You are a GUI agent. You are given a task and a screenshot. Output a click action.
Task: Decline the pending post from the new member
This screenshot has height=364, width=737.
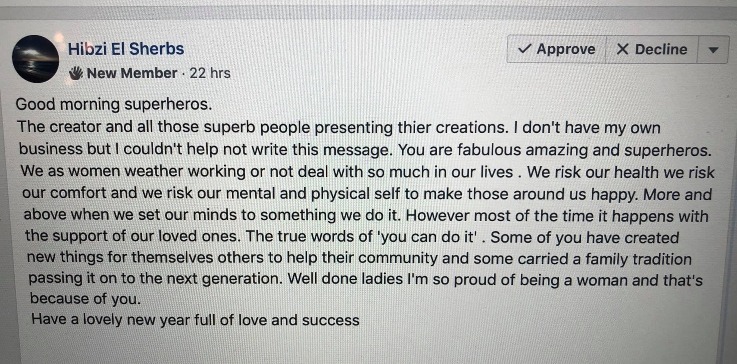coord(651,49)
